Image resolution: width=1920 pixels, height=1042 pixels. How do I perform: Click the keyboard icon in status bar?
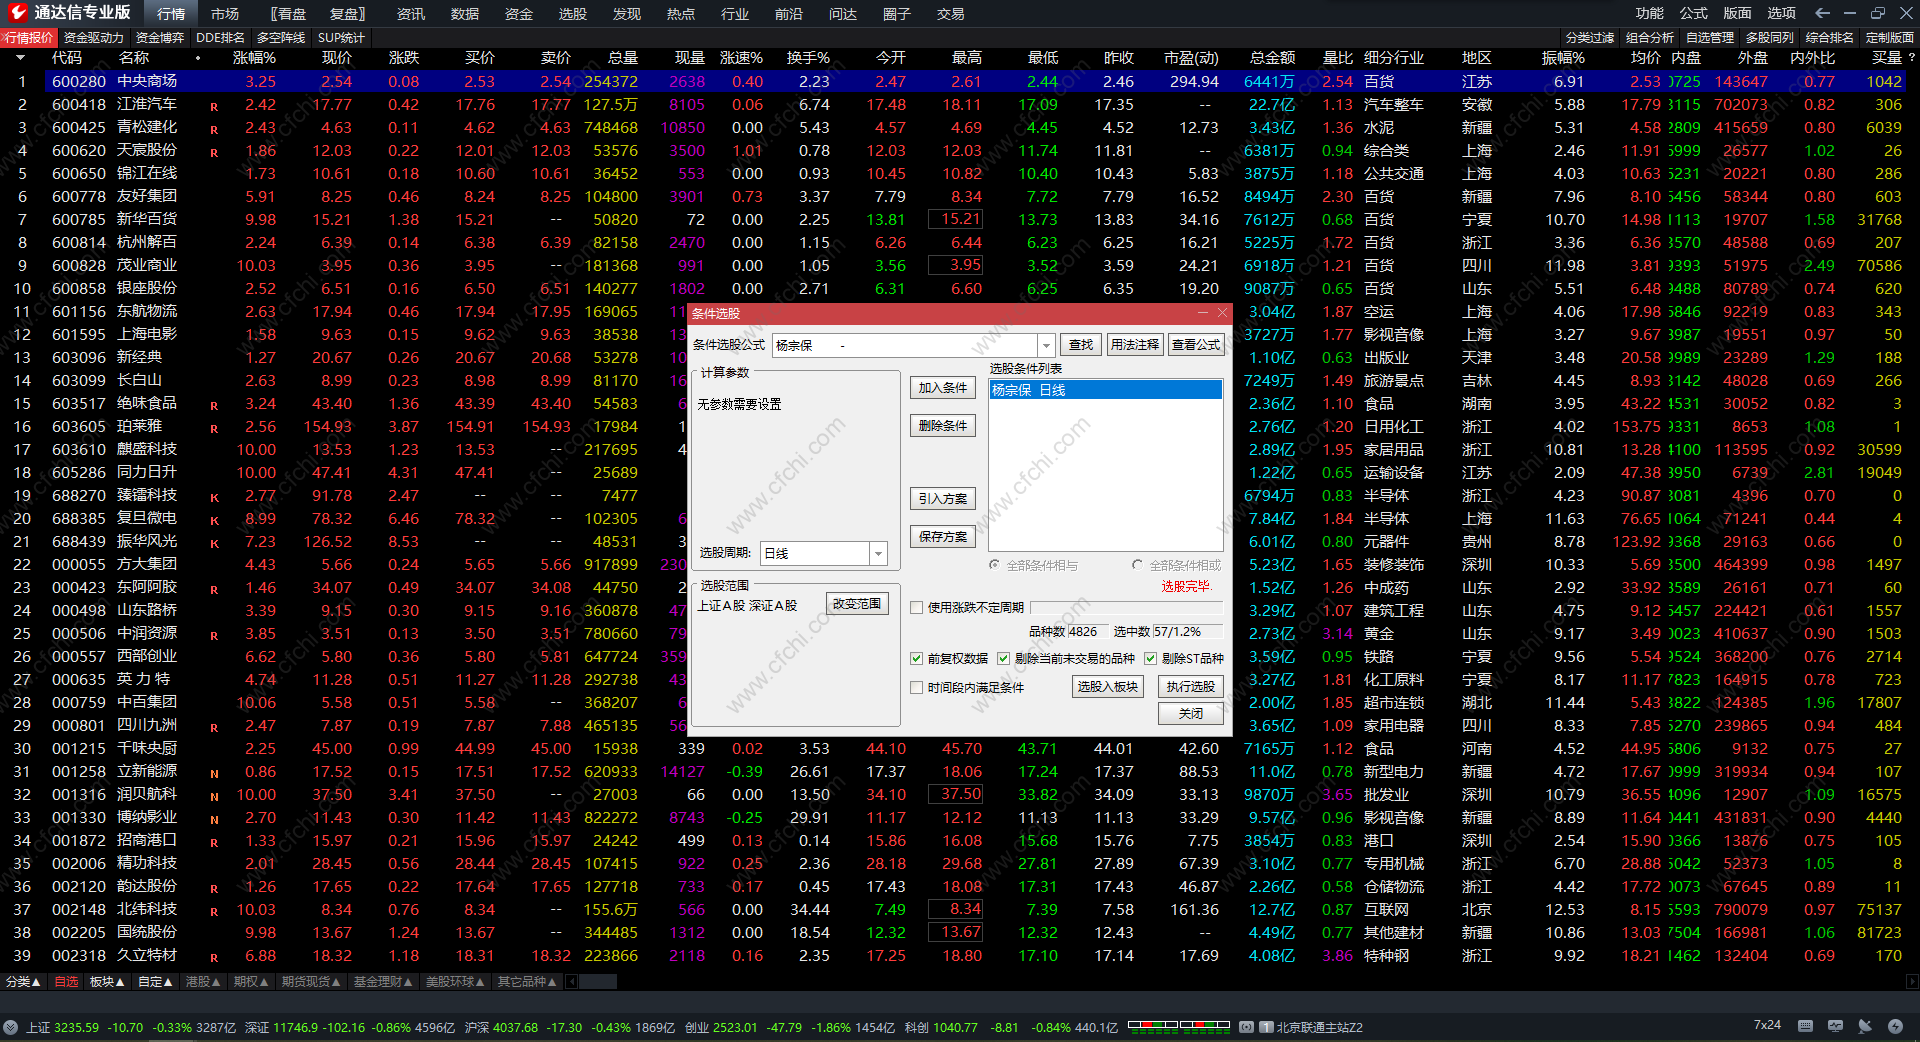(x=1805, y=1026)
